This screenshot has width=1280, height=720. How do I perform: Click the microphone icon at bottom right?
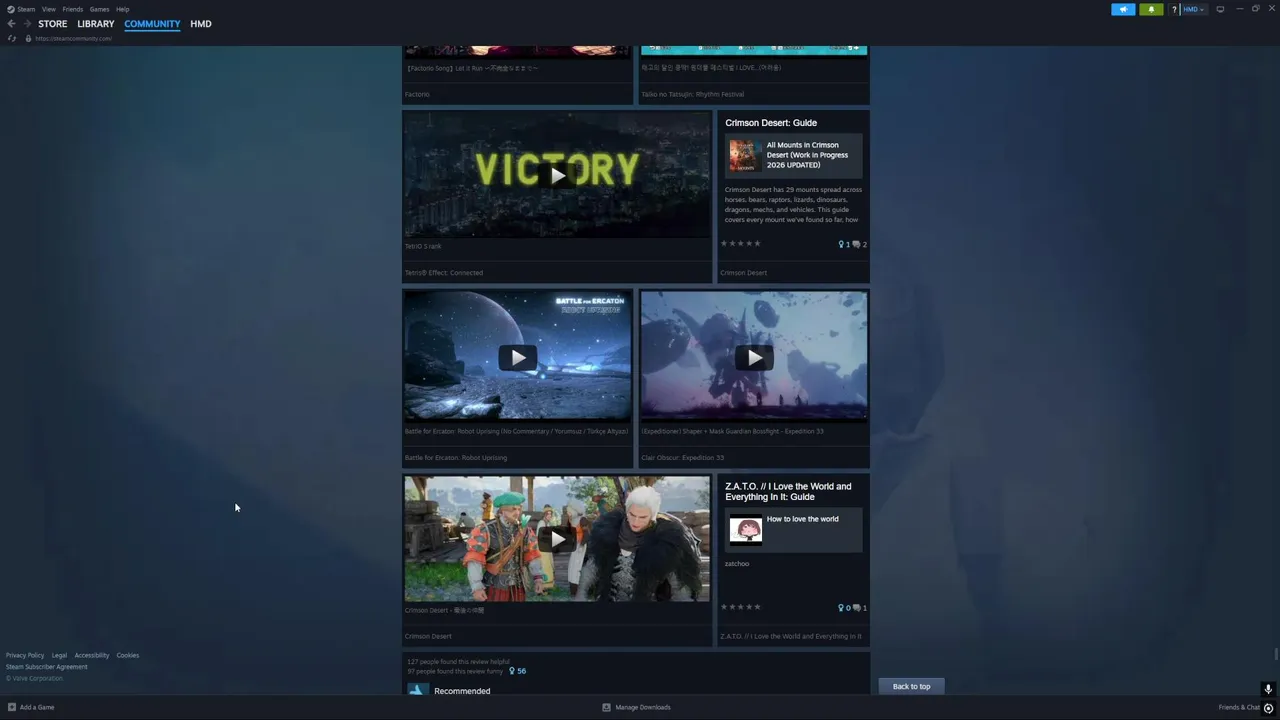[1268, 689]
